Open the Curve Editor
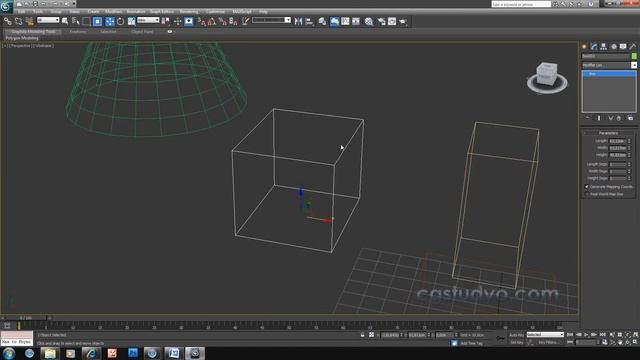Screen dimensions: 640x360 (x=345, y=21)
